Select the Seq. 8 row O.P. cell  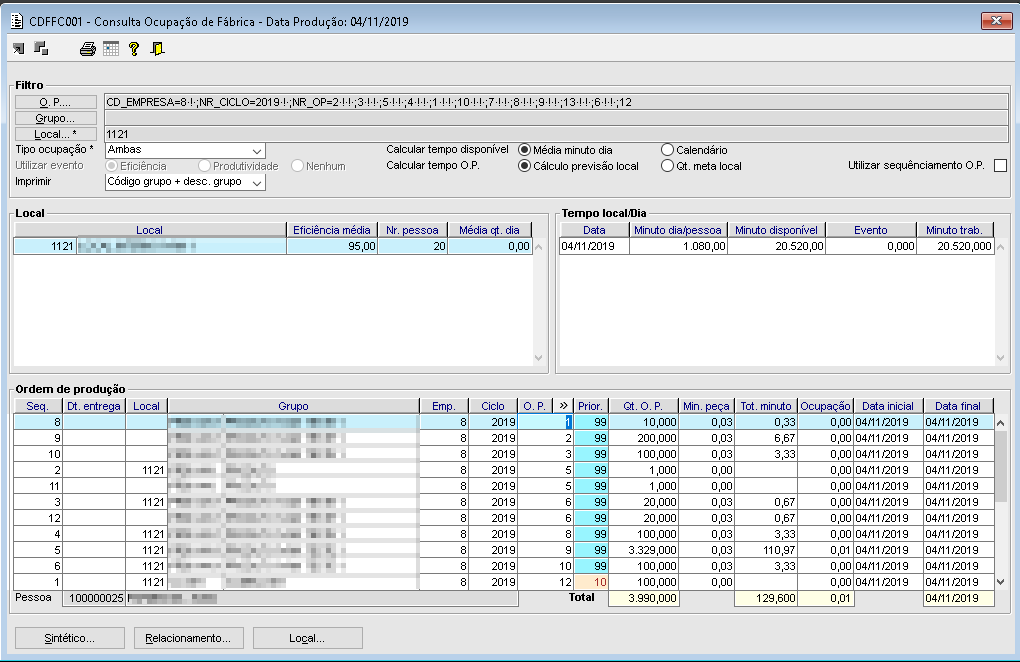[544, 422]
